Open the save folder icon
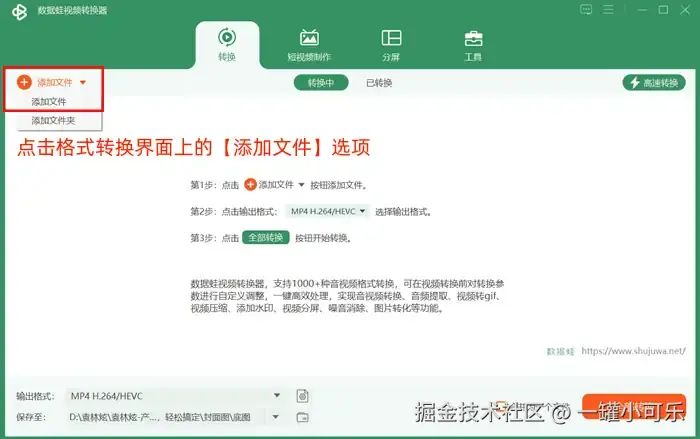Image resolution: width=700 pixels, height=439 pixels. pos(302,417)
